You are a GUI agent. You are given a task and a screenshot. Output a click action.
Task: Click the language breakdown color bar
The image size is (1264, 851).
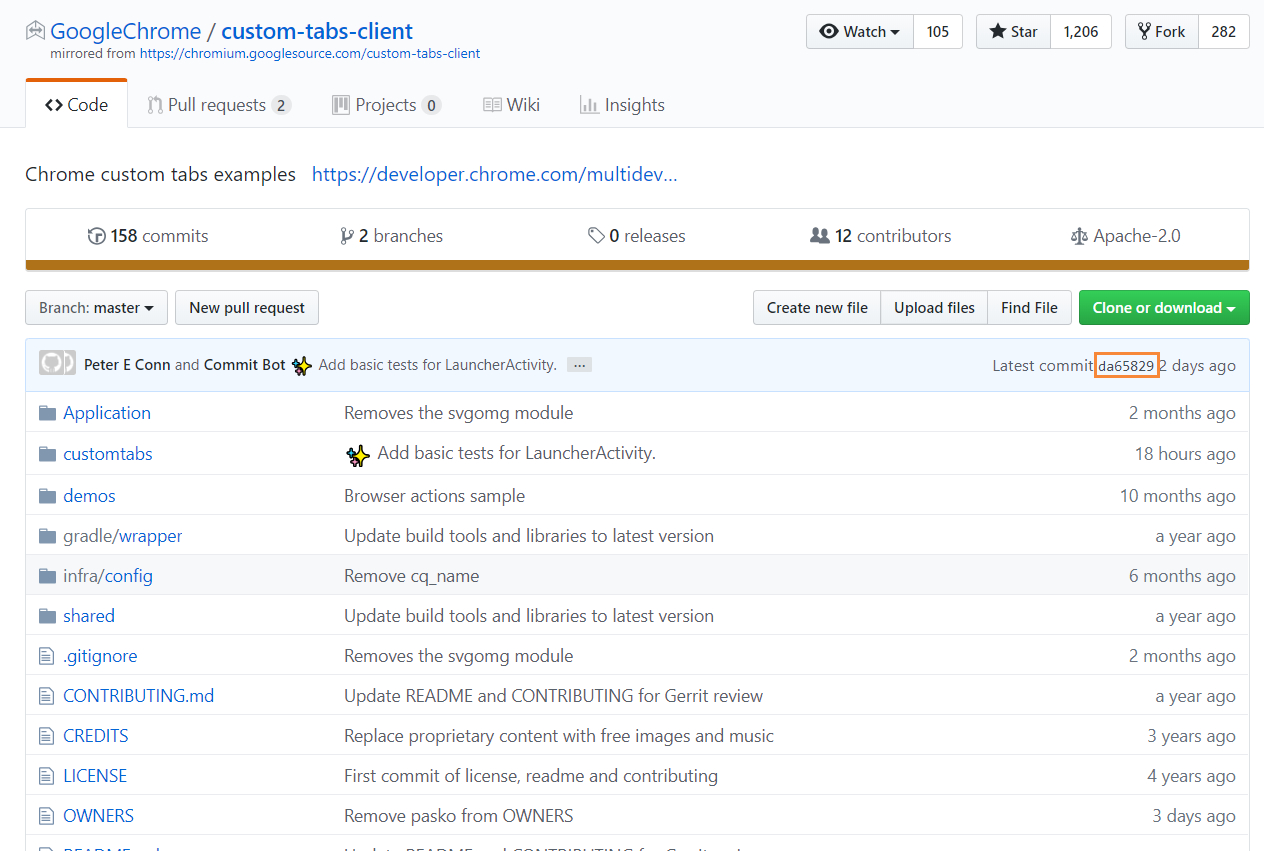tap(637, 265)
